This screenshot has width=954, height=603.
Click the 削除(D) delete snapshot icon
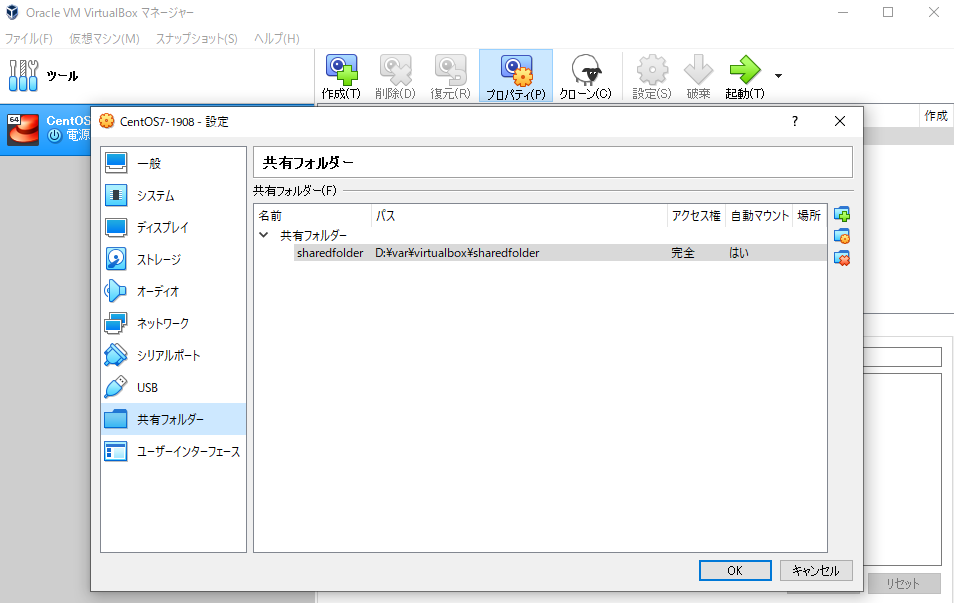tap(395, 76)
